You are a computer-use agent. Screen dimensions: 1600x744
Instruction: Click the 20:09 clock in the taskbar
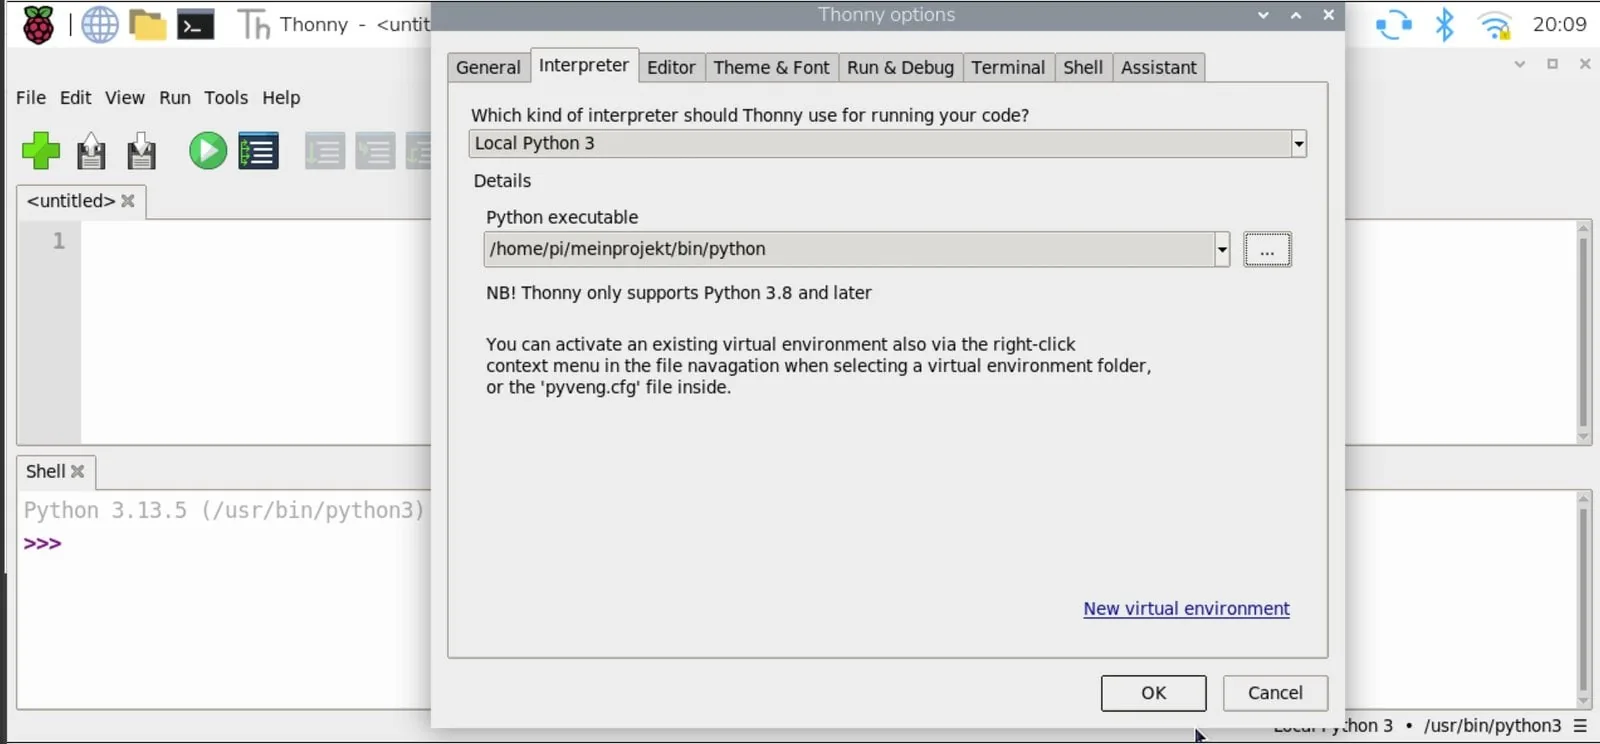pyautogui.click(x=1559, y=24)
